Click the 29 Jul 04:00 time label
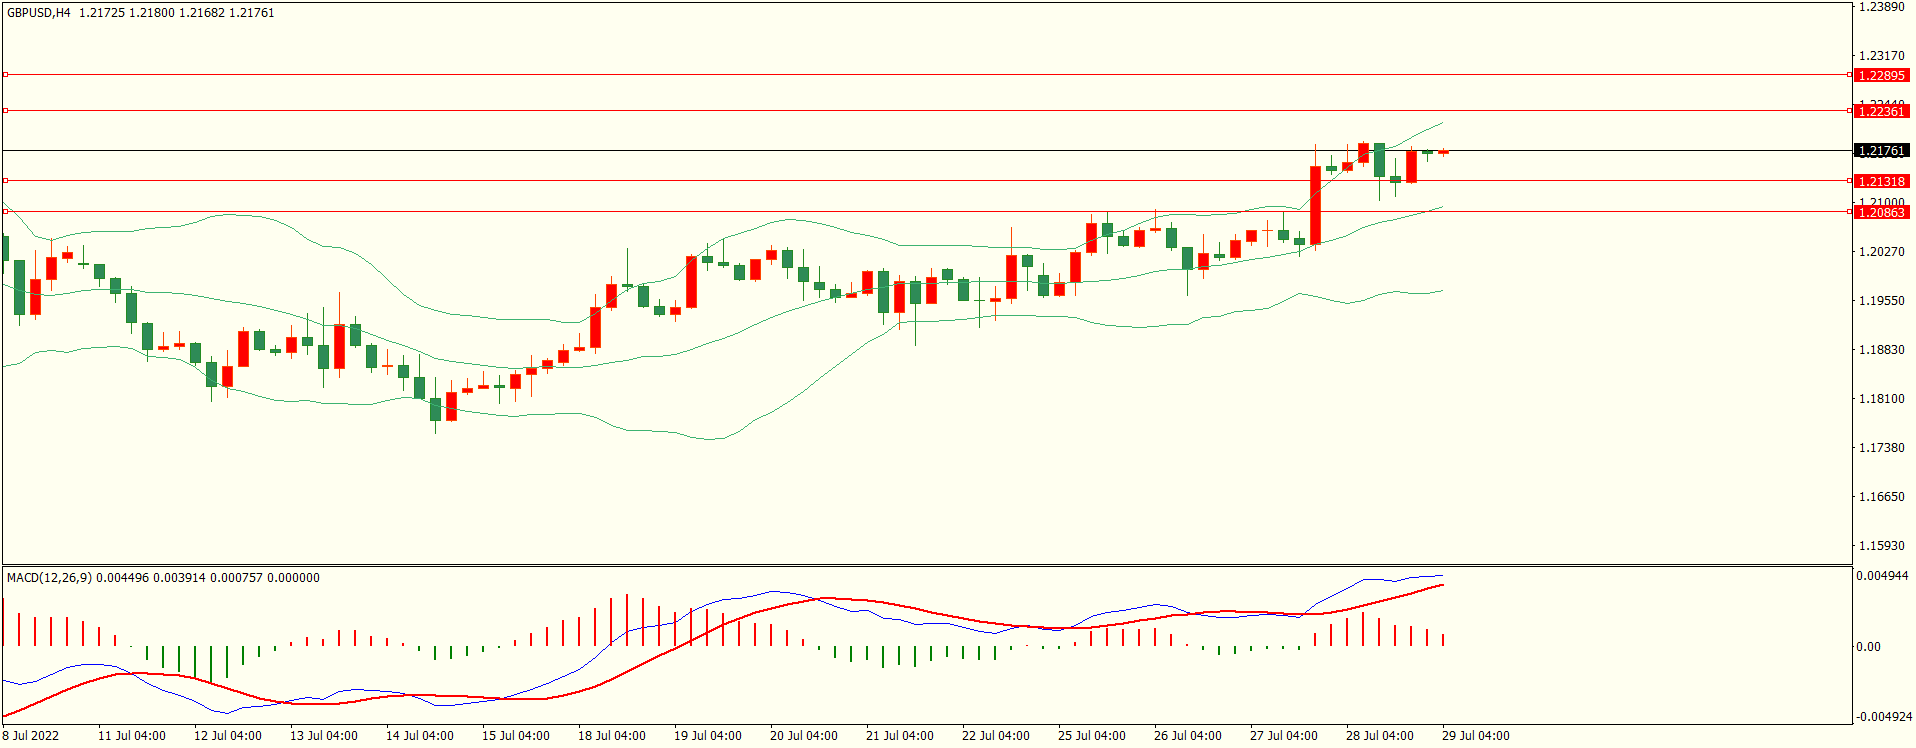The image size is (1916, 748). pos(1475,736)
